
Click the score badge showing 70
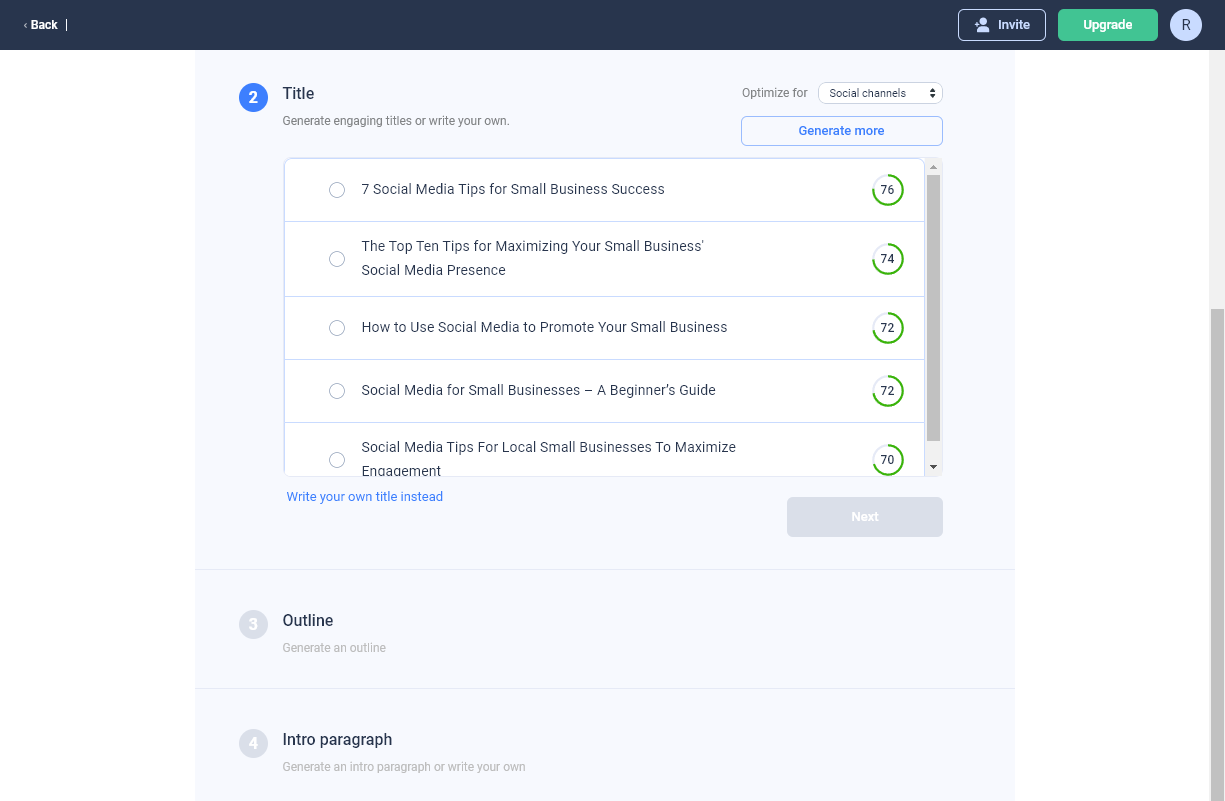[x=887, y=460]
